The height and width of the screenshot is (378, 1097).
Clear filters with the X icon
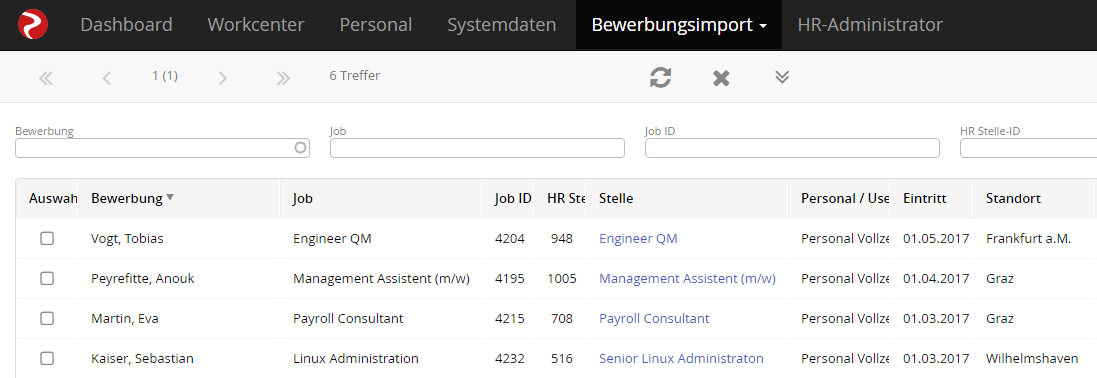(x=721, y=78)
